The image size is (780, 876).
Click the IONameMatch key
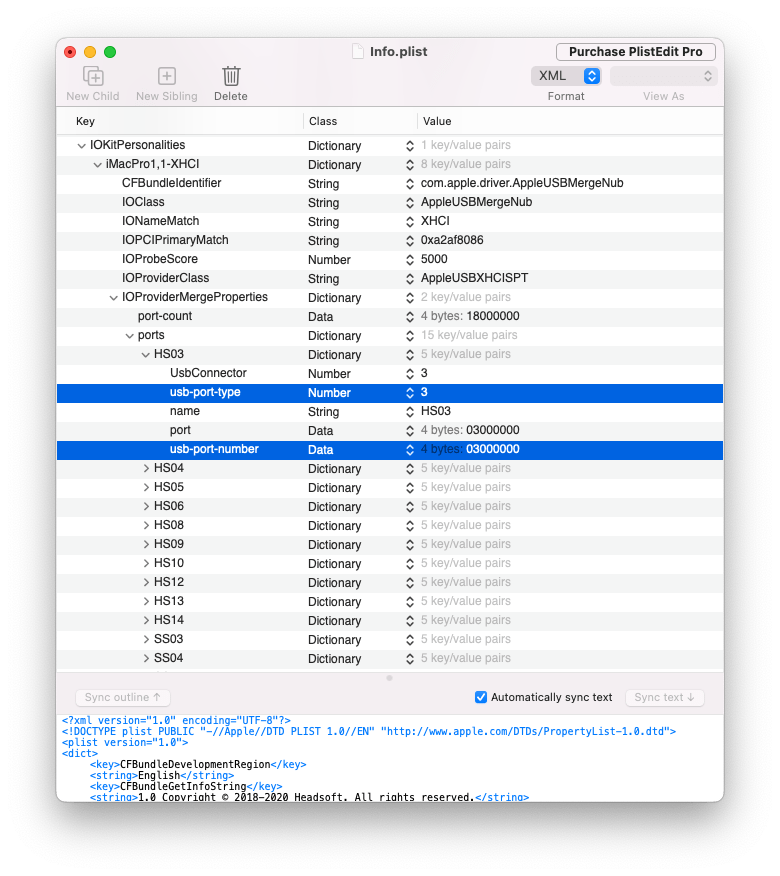coord(160,221)
